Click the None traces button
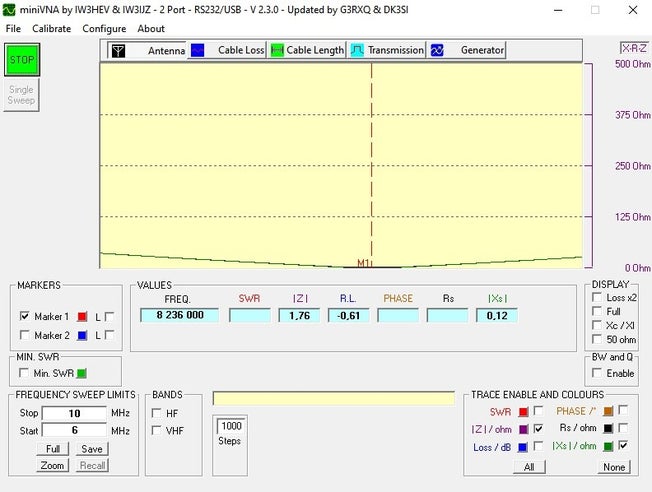This screenshot has width=652, height=492. 614,467
